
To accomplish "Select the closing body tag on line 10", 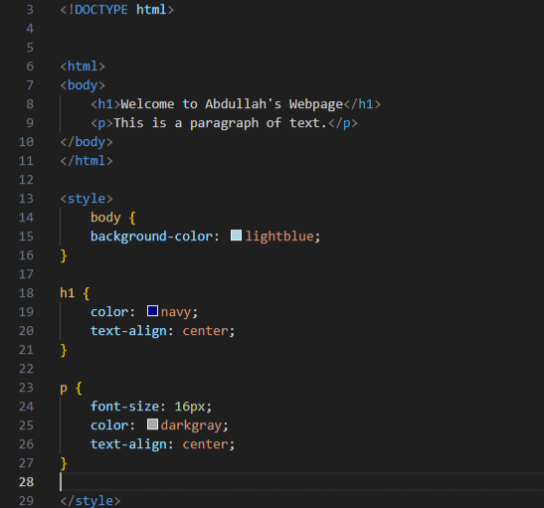I will coord(86,142).
